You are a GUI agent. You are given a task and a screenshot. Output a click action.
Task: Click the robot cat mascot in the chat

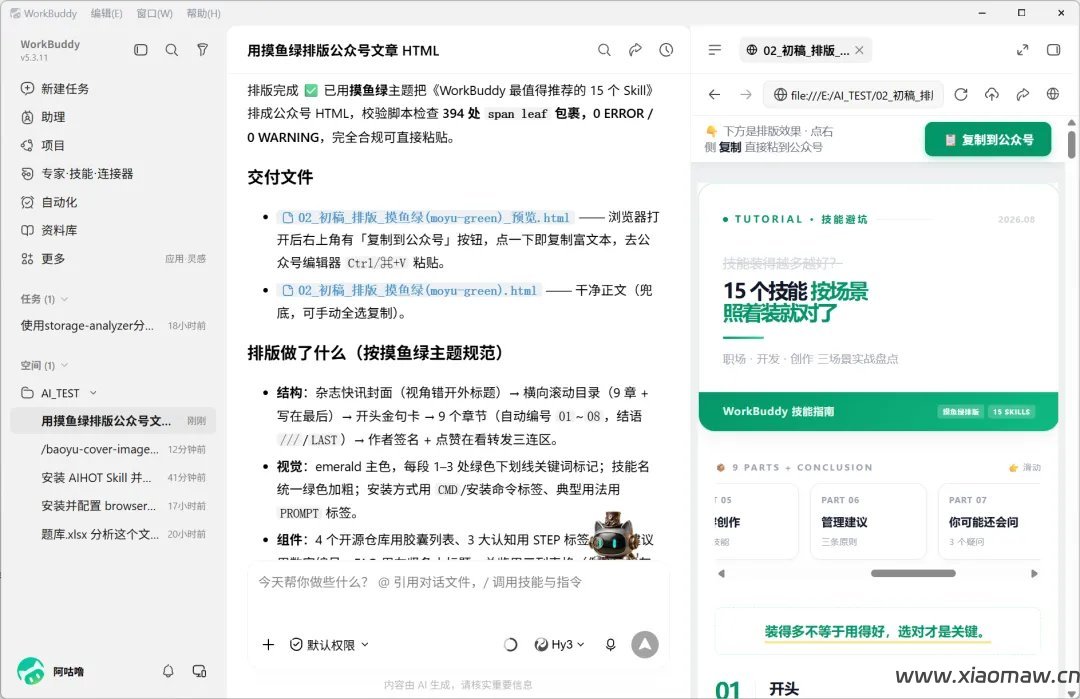[613, 537]
